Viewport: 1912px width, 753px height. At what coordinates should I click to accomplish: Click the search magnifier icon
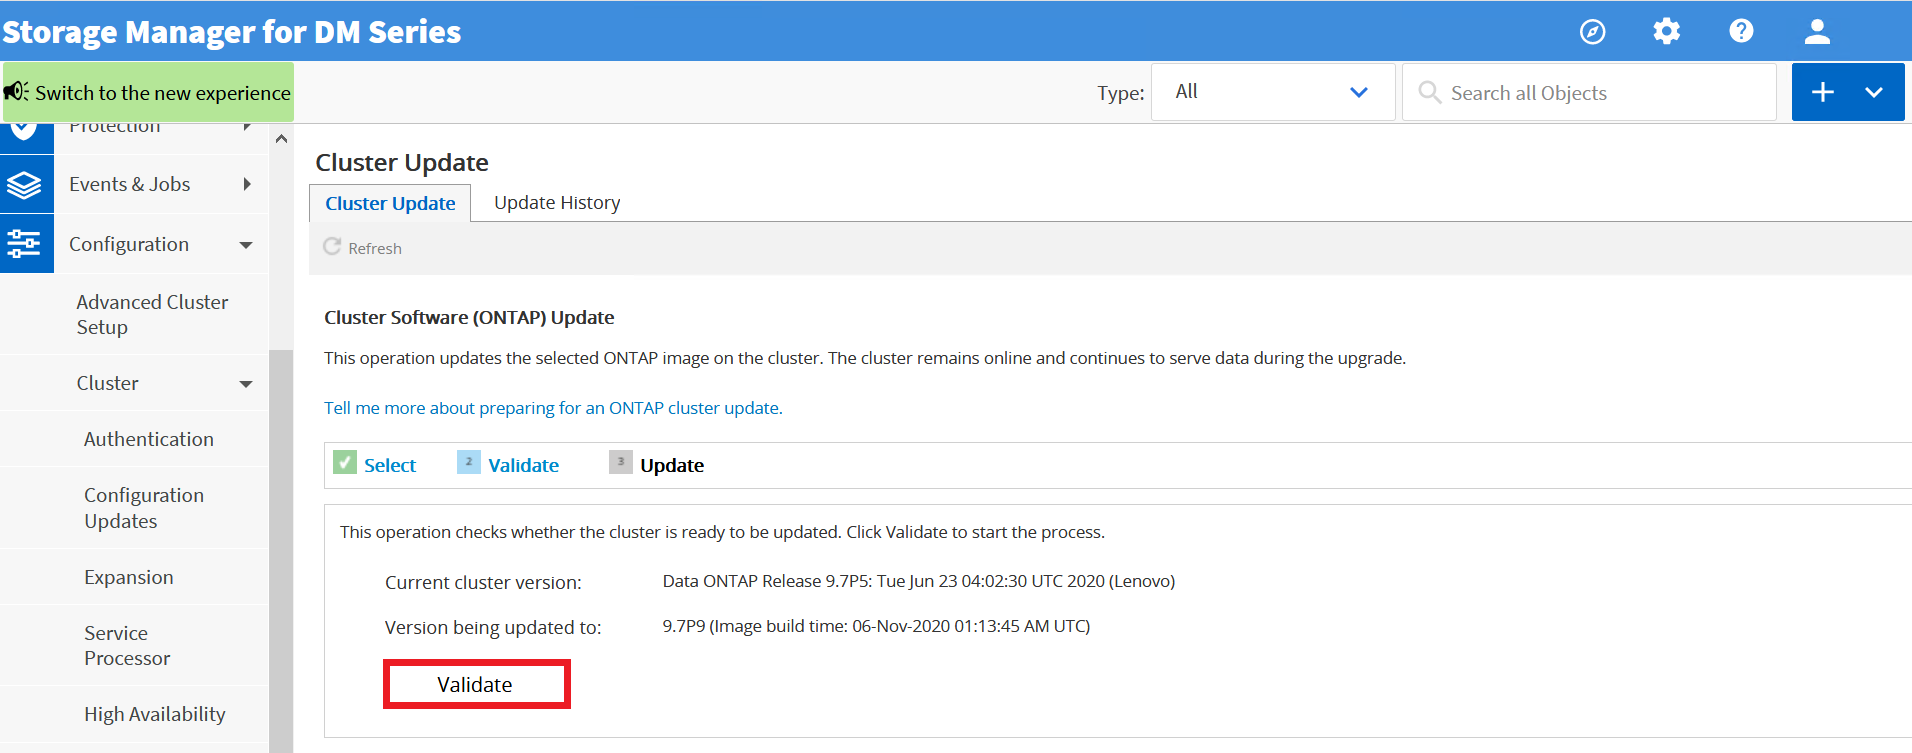coord(1430,92)
